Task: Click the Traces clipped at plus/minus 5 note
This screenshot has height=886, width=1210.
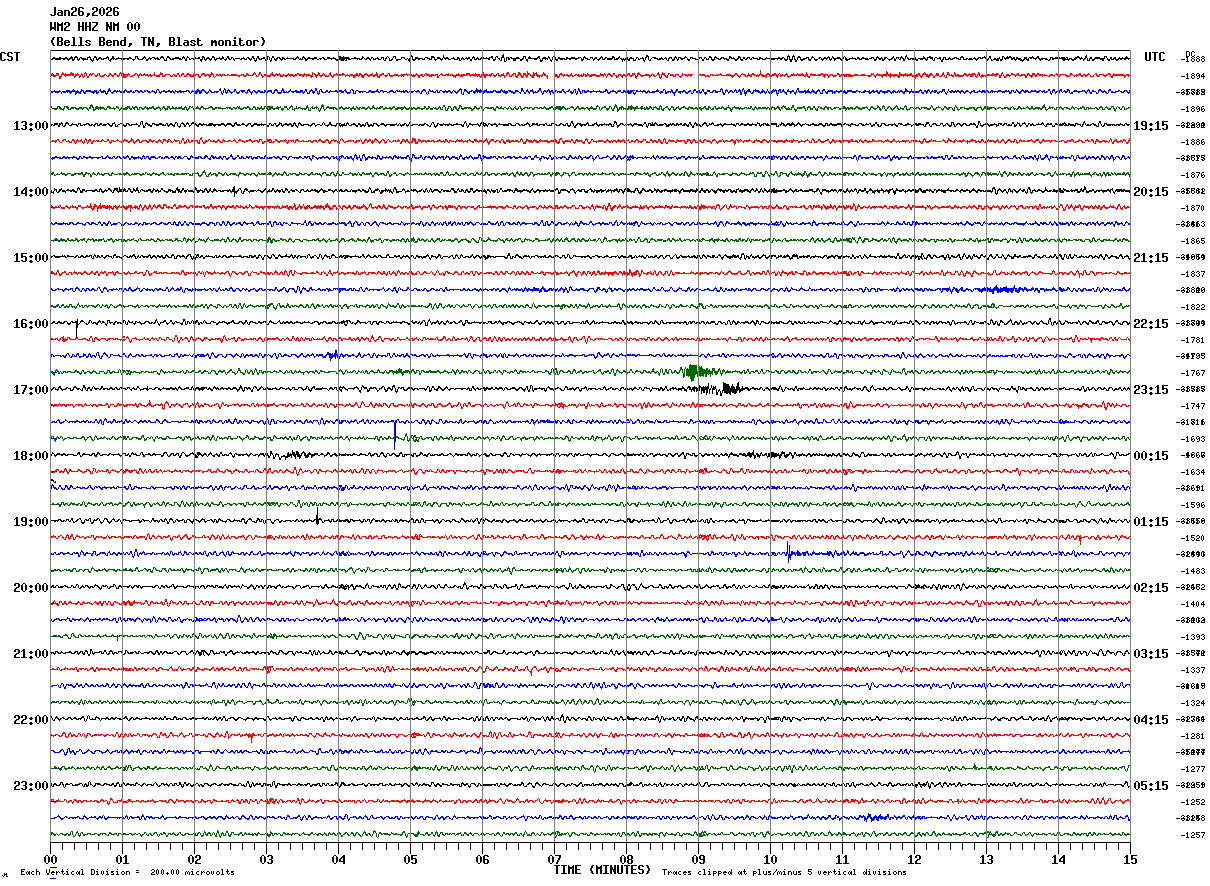Action: click(x=784, y=873)
